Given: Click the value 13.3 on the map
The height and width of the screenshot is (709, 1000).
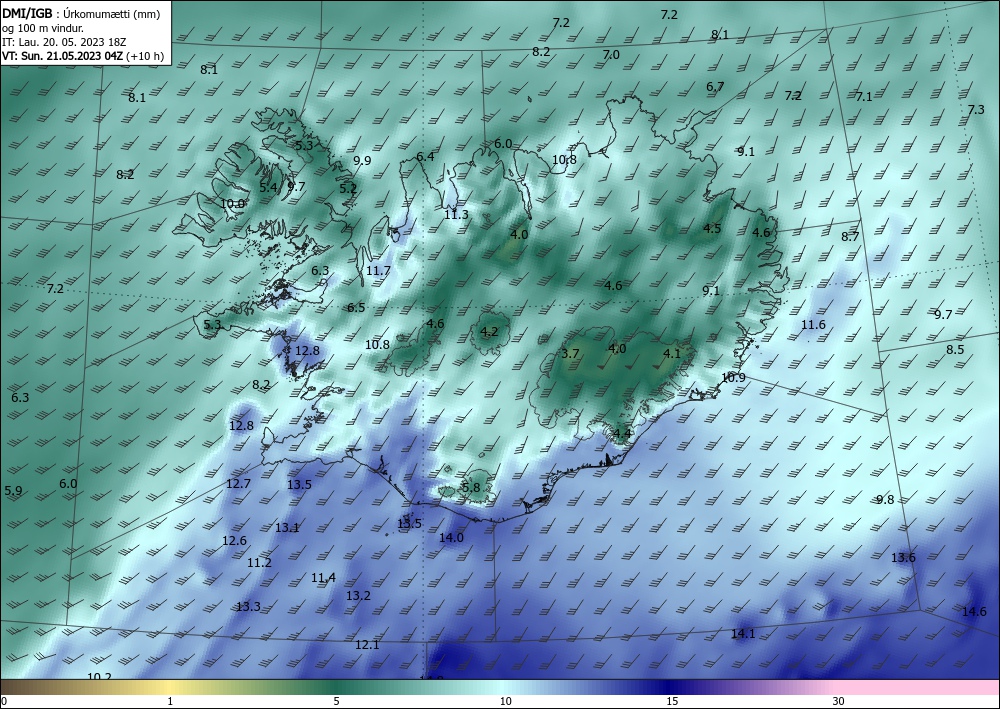Looking at the screenshot, I should pyautogui.click(x=248, y=606).
